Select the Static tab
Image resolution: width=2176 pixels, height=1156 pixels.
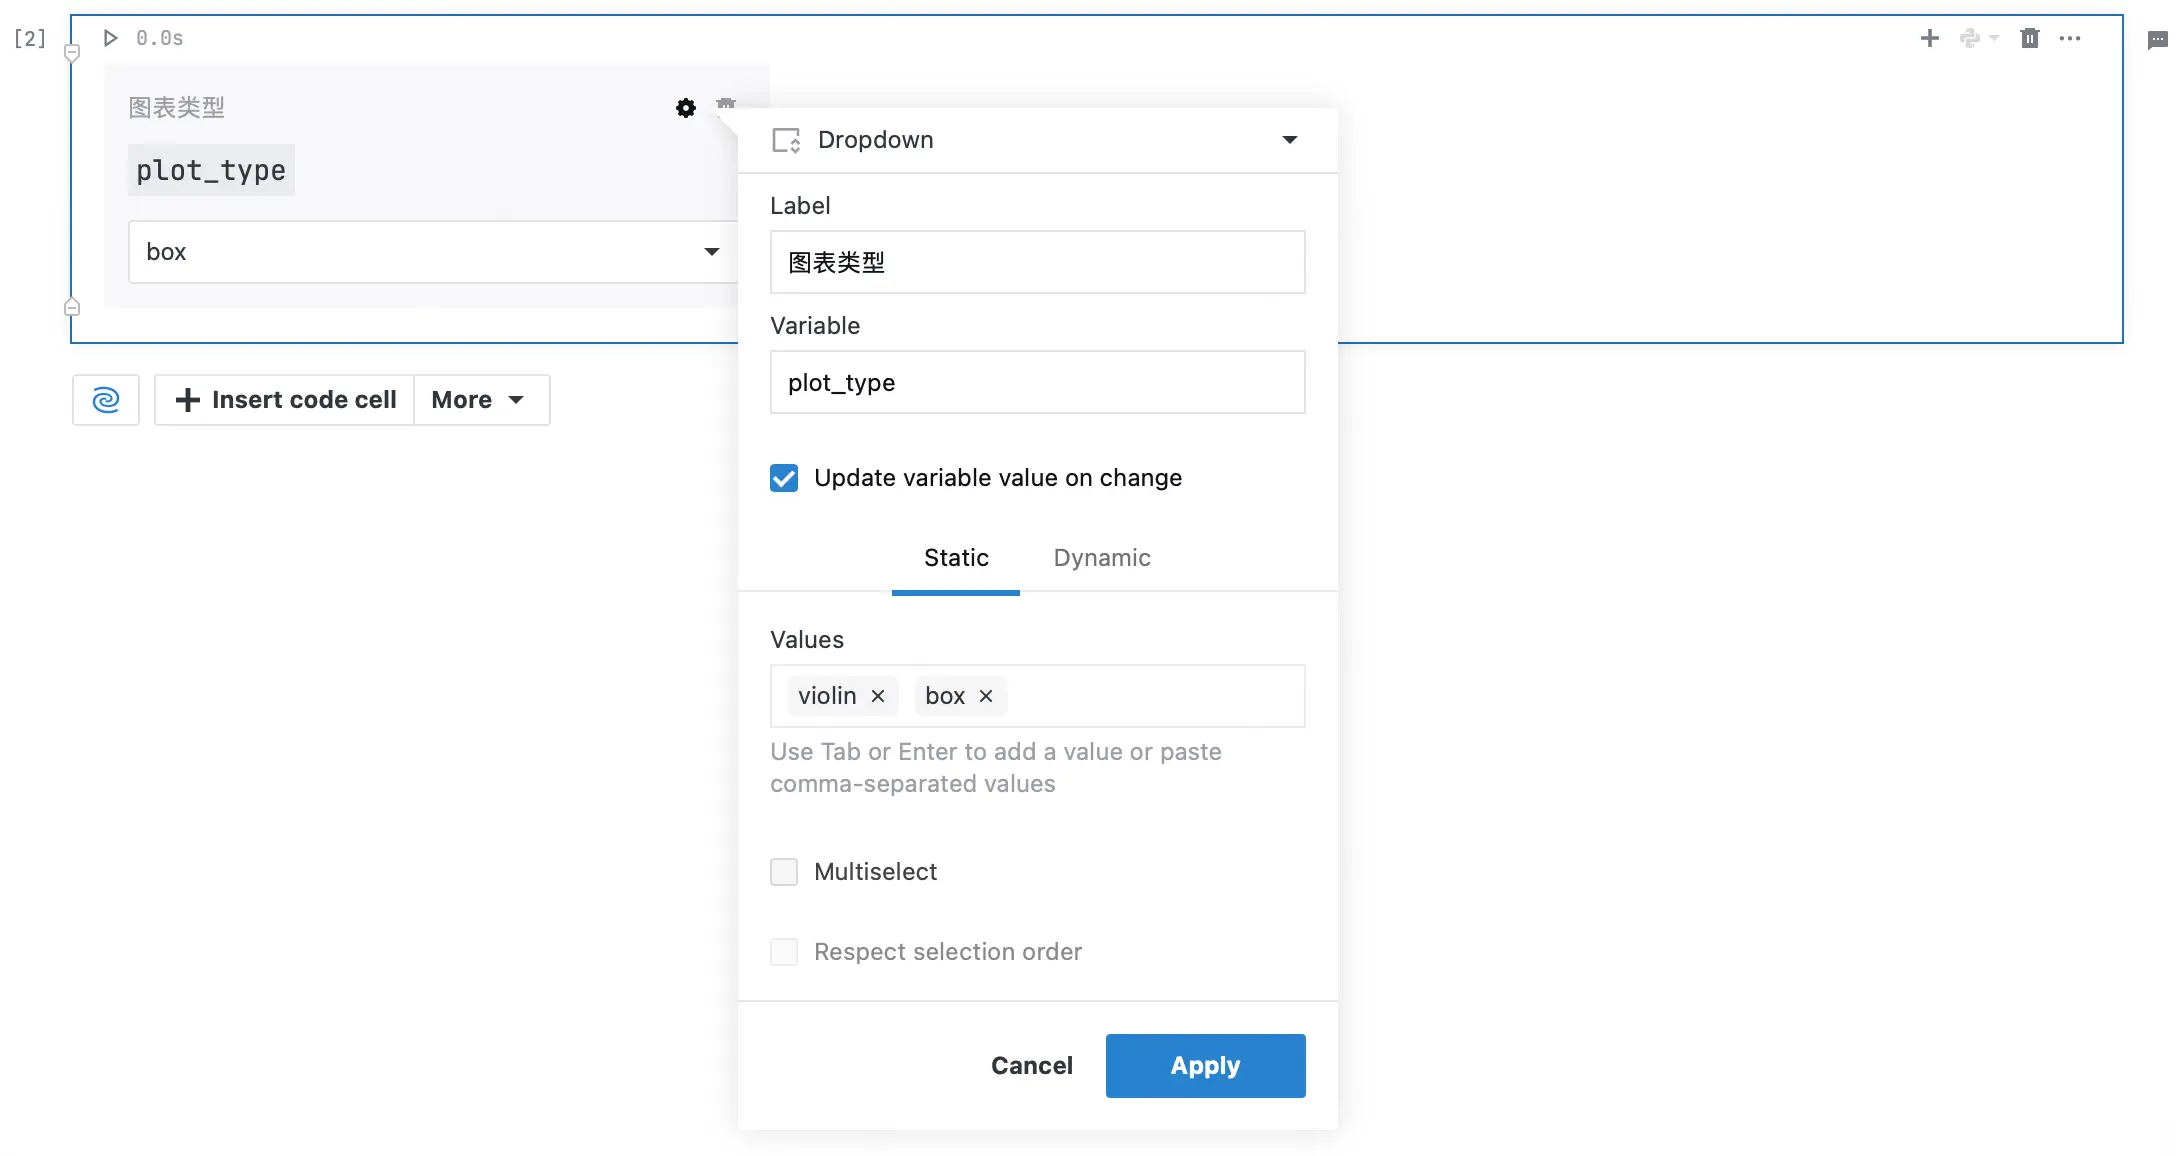pyautogui.click(x=956, y=557)
